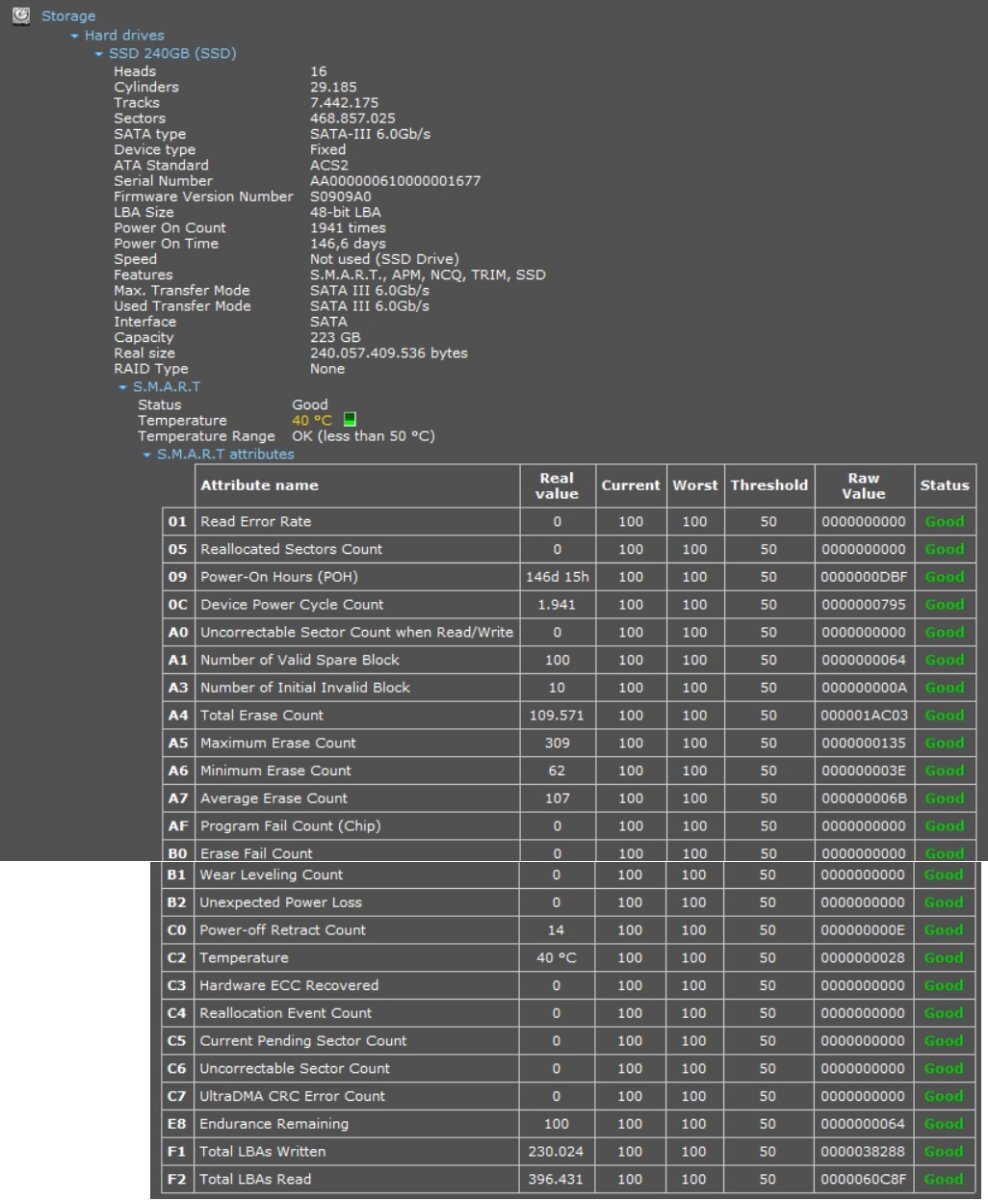Click the Power-On Hours (POH) attribute name
Viewport: 988px width, 1200px height.
click(x=279, y=577)
